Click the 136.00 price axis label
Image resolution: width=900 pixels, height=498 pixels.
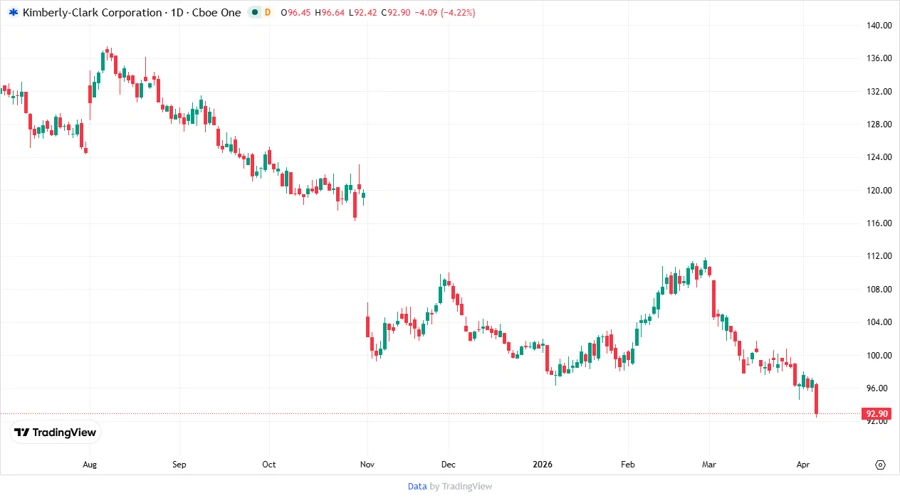(x=879, y=58)
